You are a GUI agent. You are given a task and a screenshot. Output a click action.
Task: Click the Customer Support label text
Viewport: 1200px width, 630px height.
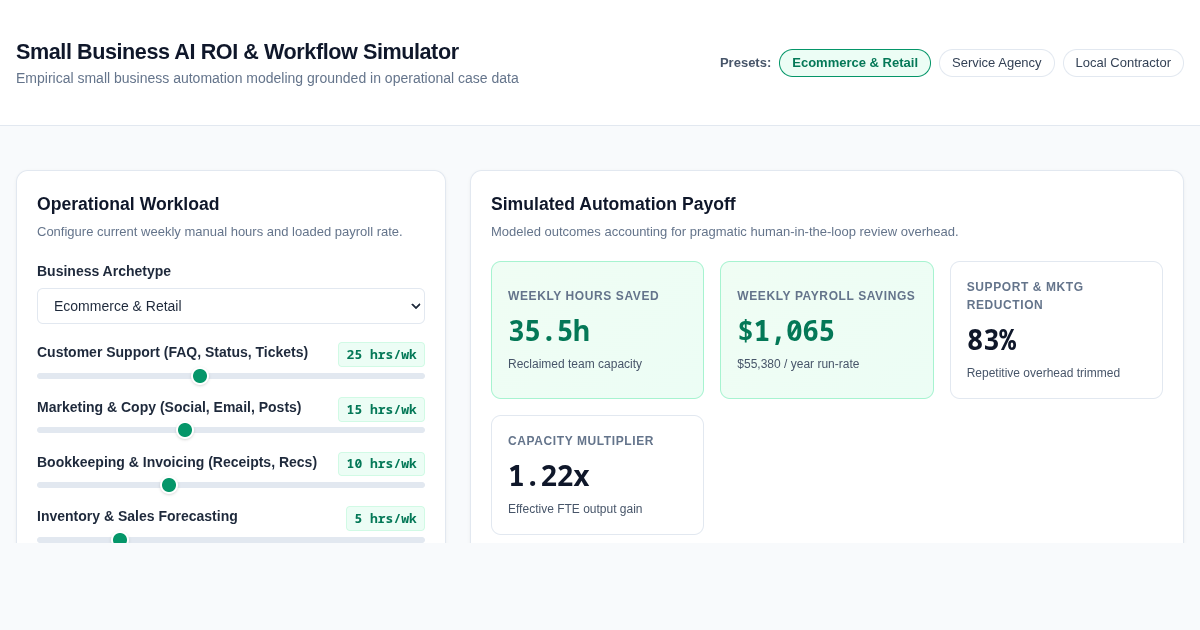tap(172, 352)
